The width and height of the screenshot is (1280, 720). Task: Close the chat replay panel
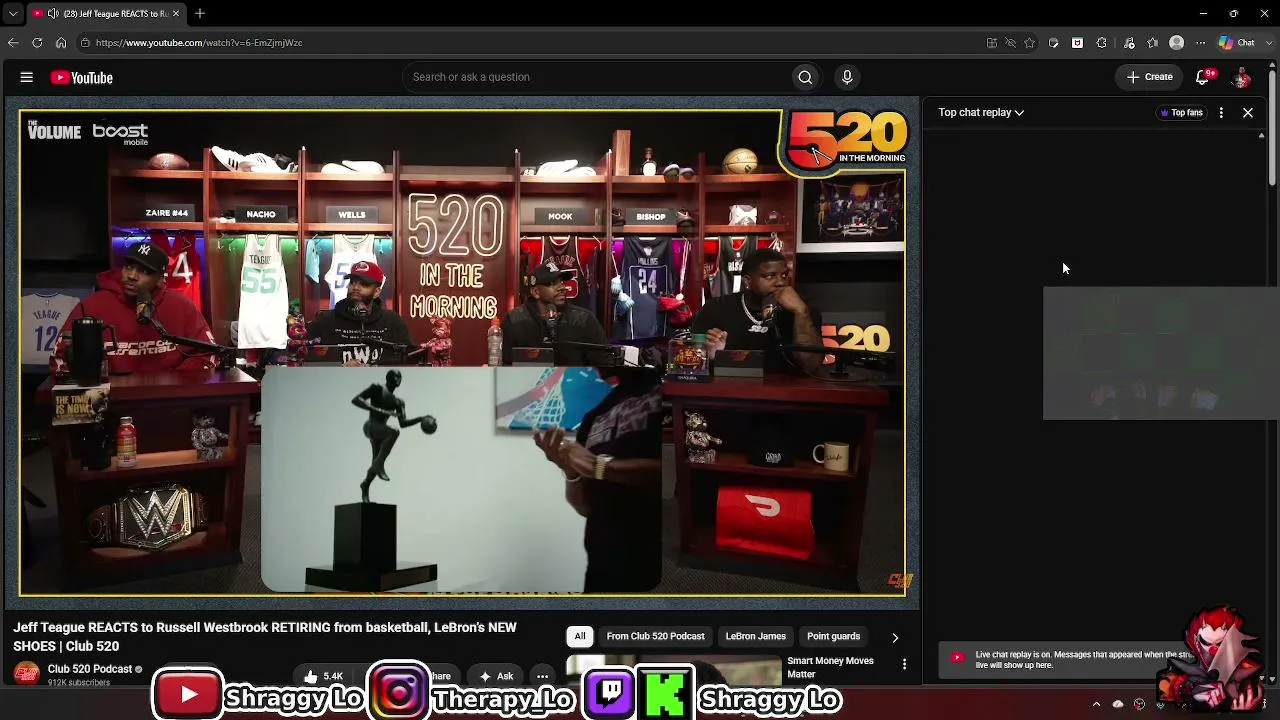point(1248,113)
